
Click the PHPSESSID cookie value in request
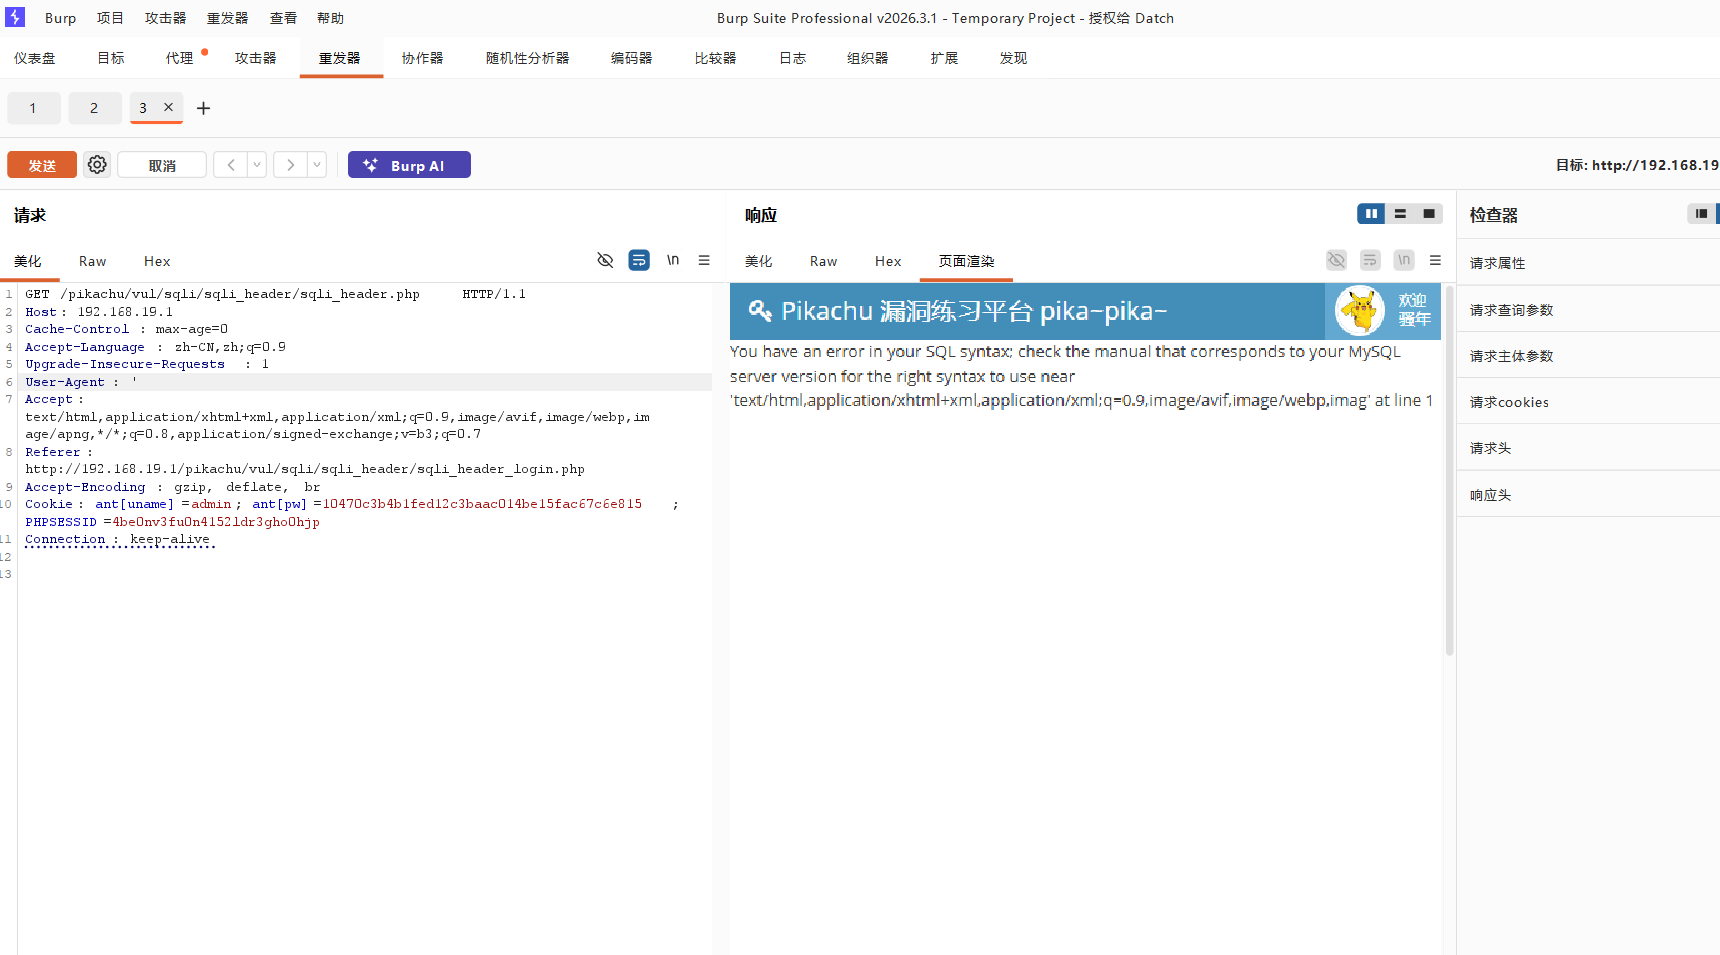tap(216, 522)
